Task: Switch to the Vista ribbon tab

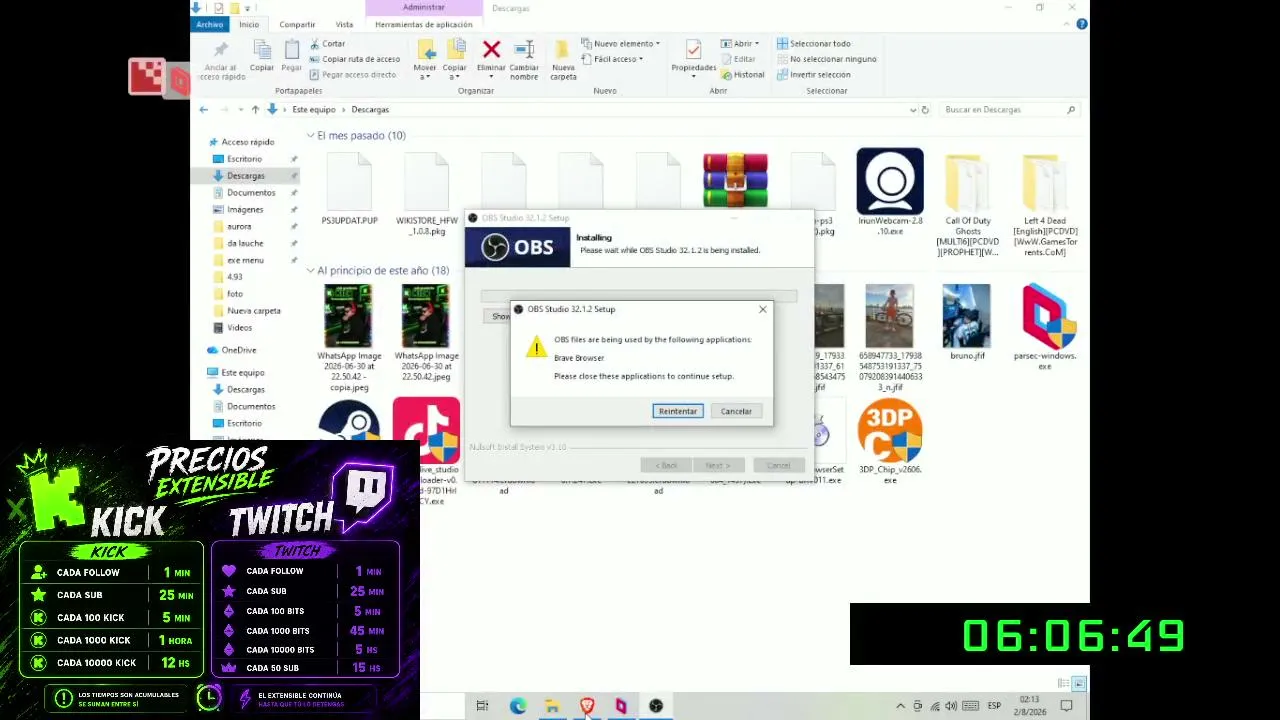Action: tap(344, 24)
